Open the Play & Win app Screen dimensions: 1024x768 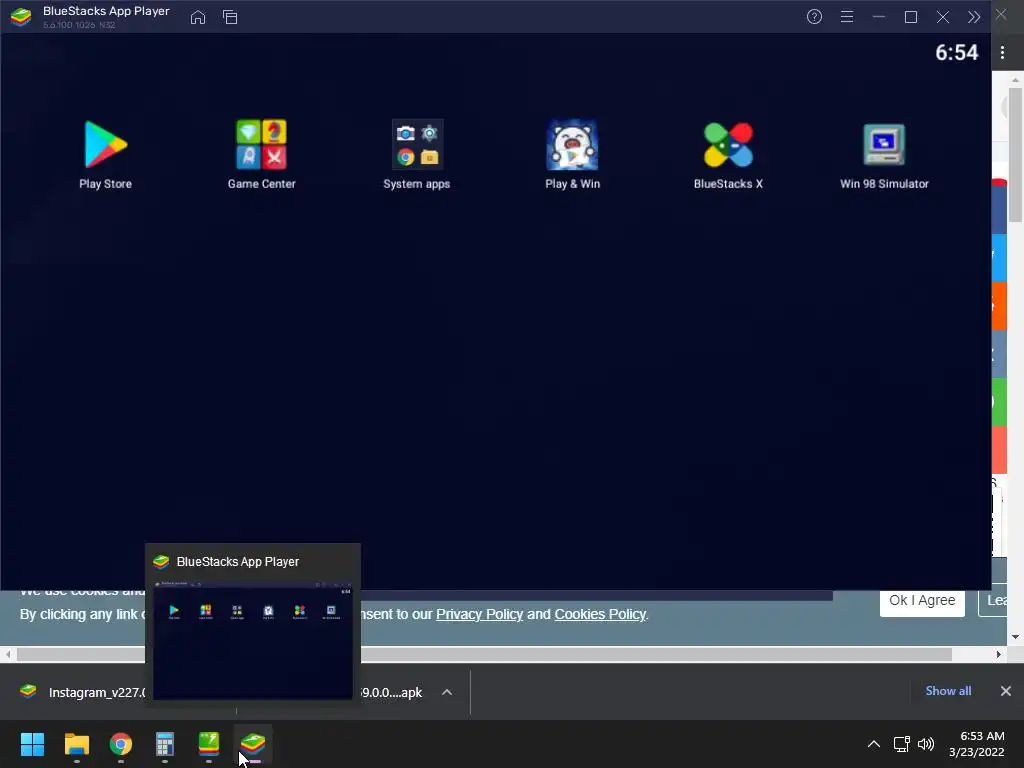(x=572, y=155)
